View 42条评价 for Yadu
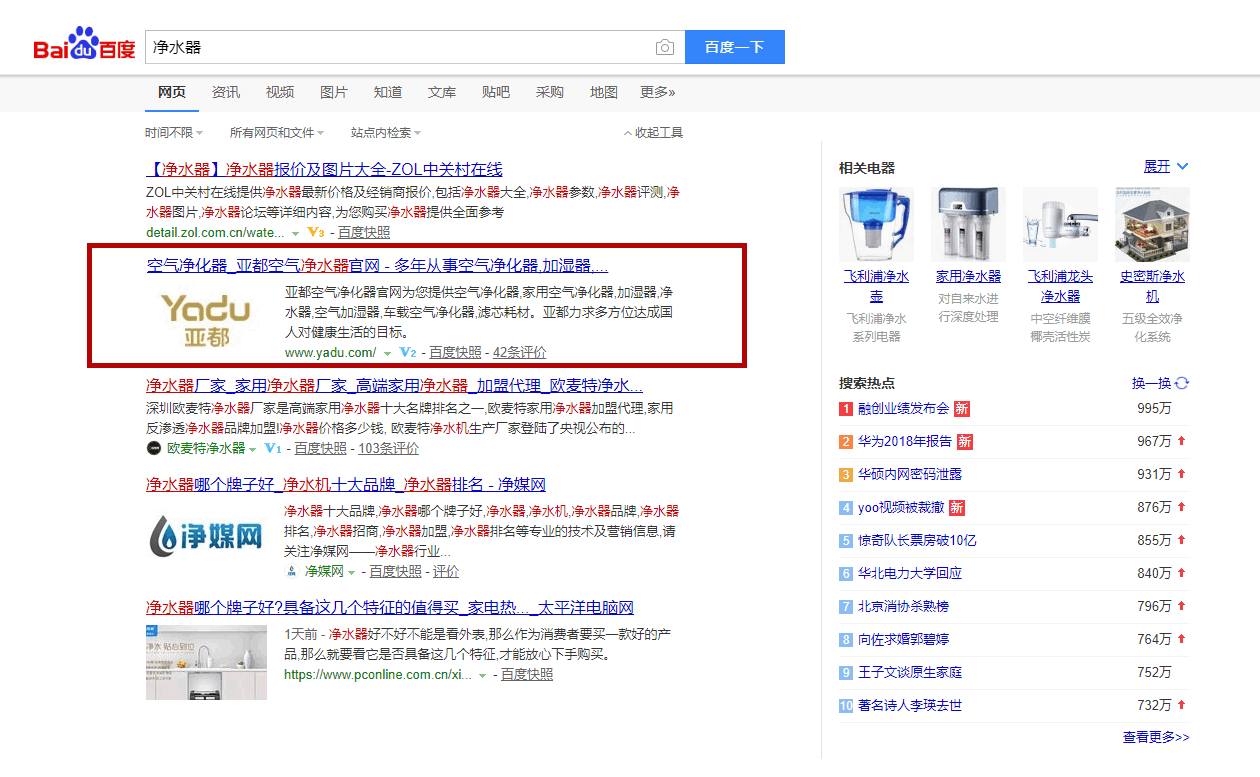The image size is (1260, 777). (x=520, y=352)
